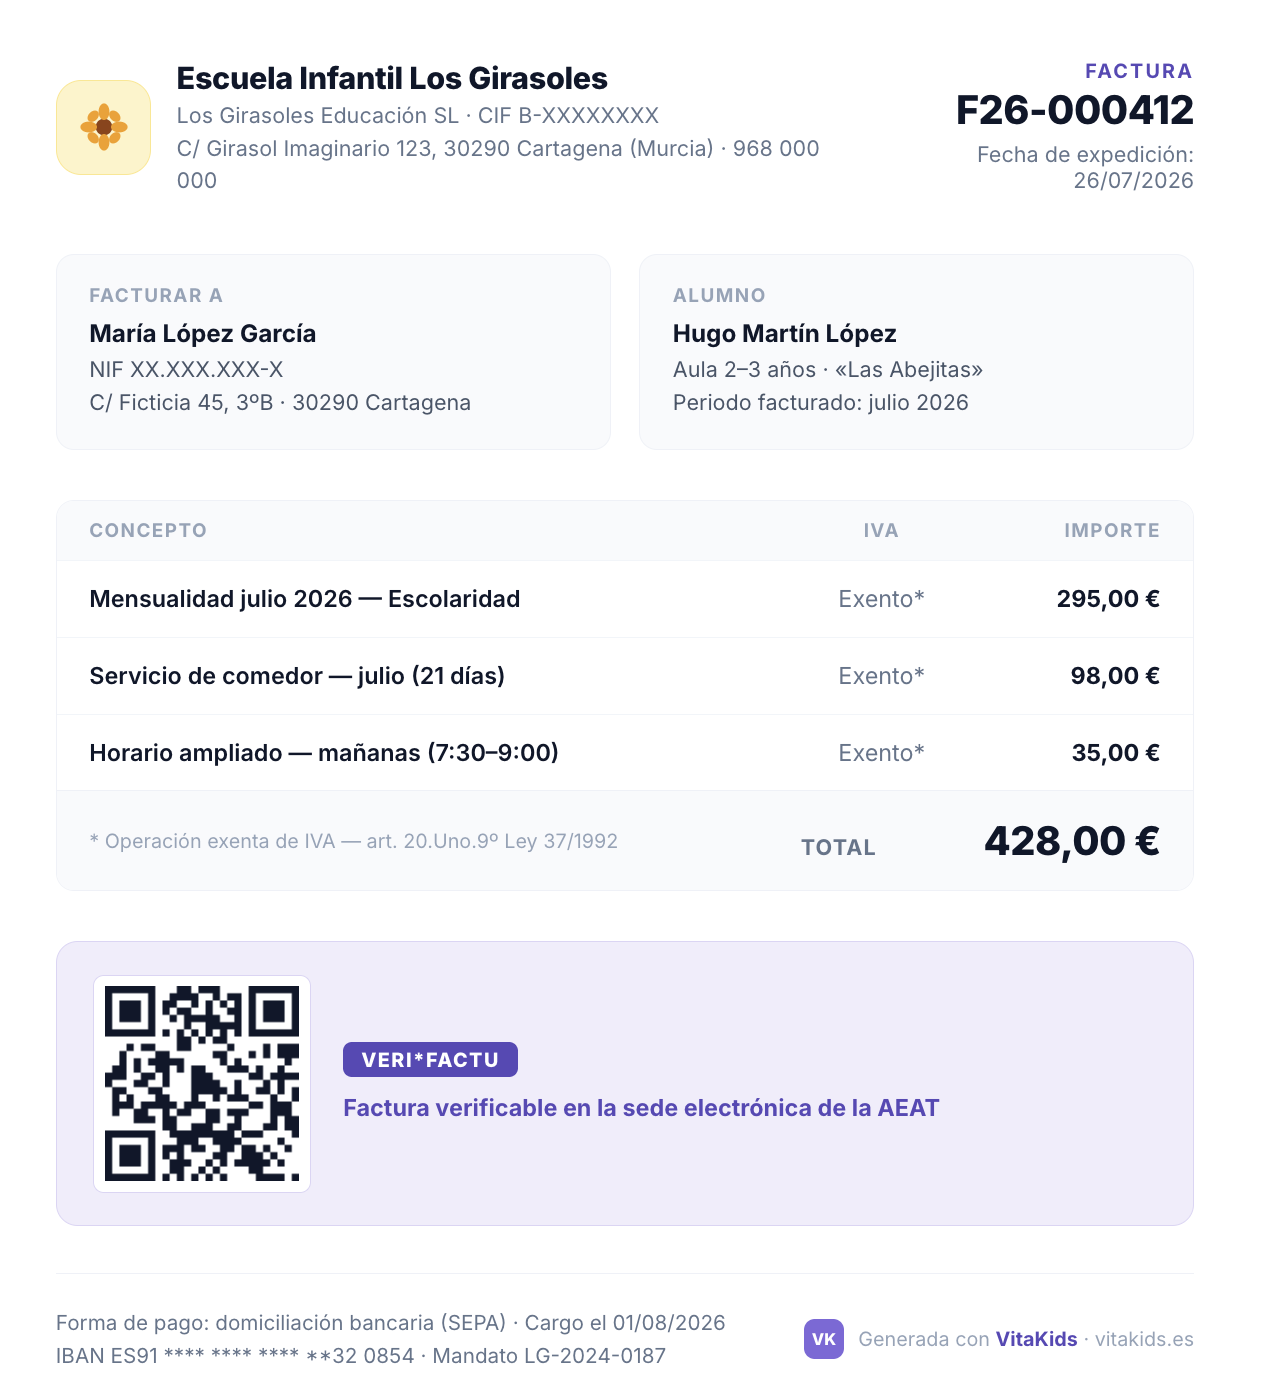
Task: Click the vitakids.es website text
Action: coord(1144,1339)
